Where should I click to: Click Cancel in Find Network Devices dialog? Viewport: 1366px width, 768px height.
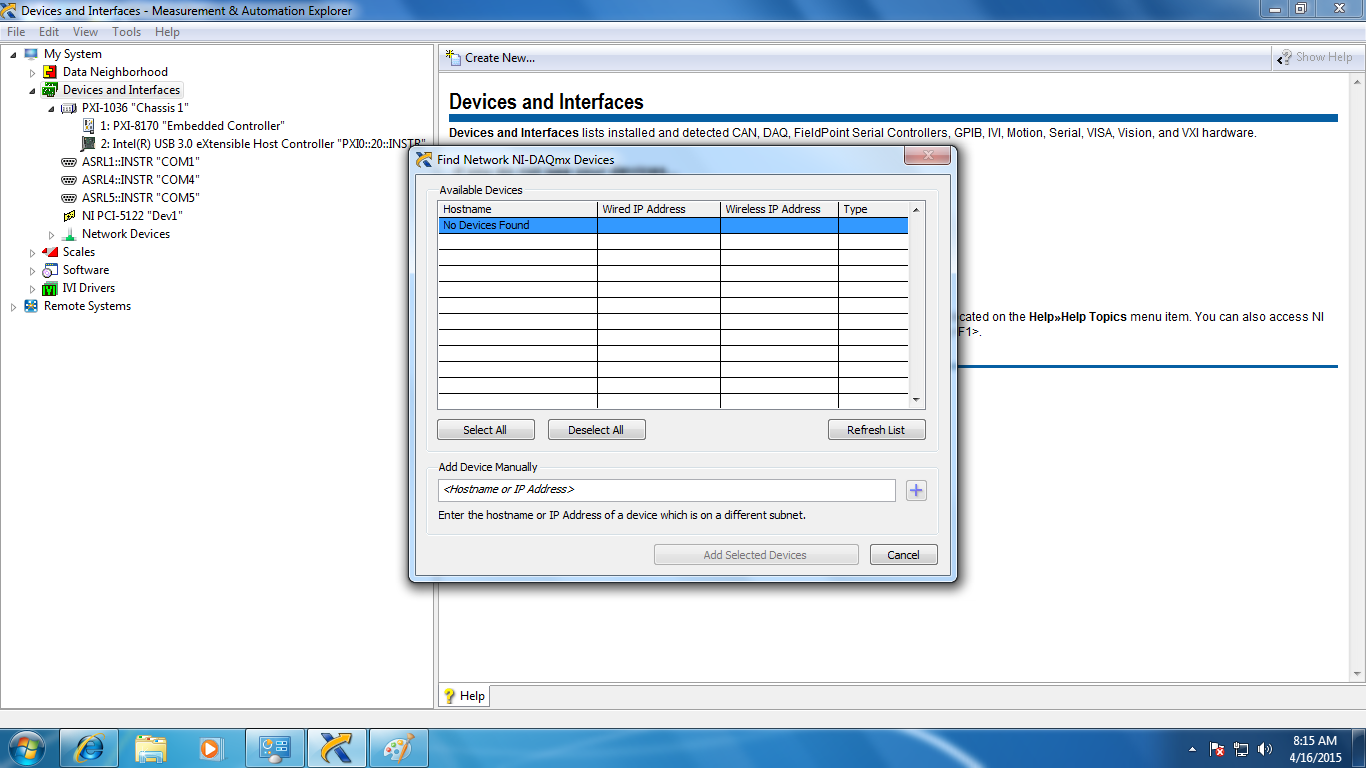tap(903, 555)
